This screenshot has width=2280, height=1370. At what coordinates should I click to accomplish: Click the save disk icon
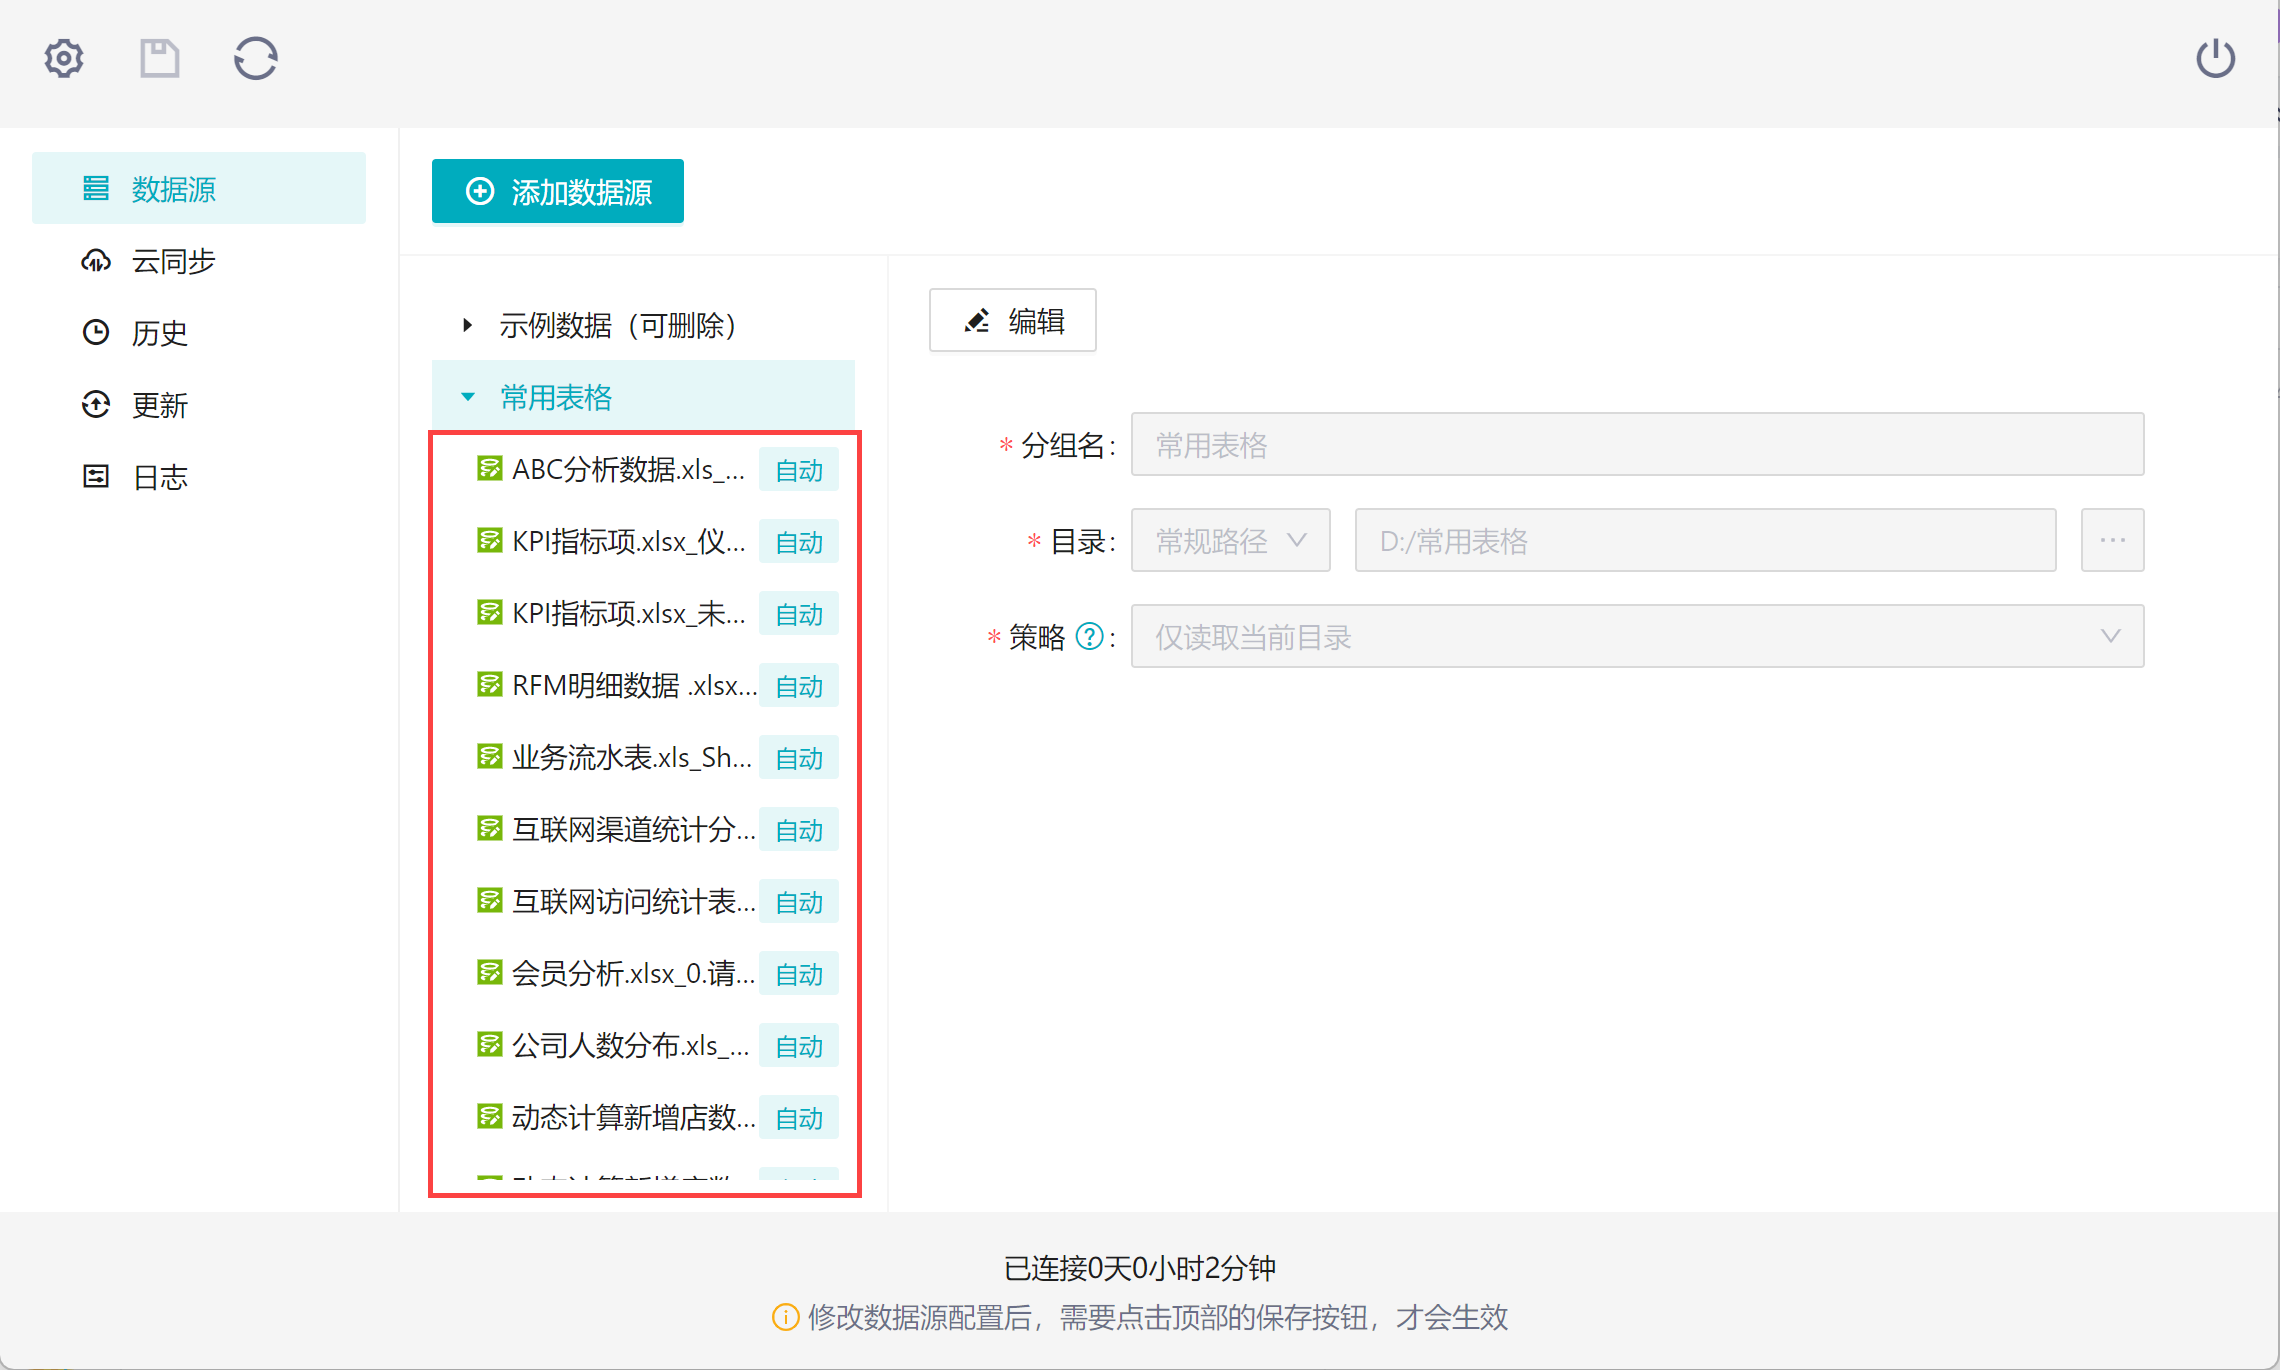tap(159, 59)
